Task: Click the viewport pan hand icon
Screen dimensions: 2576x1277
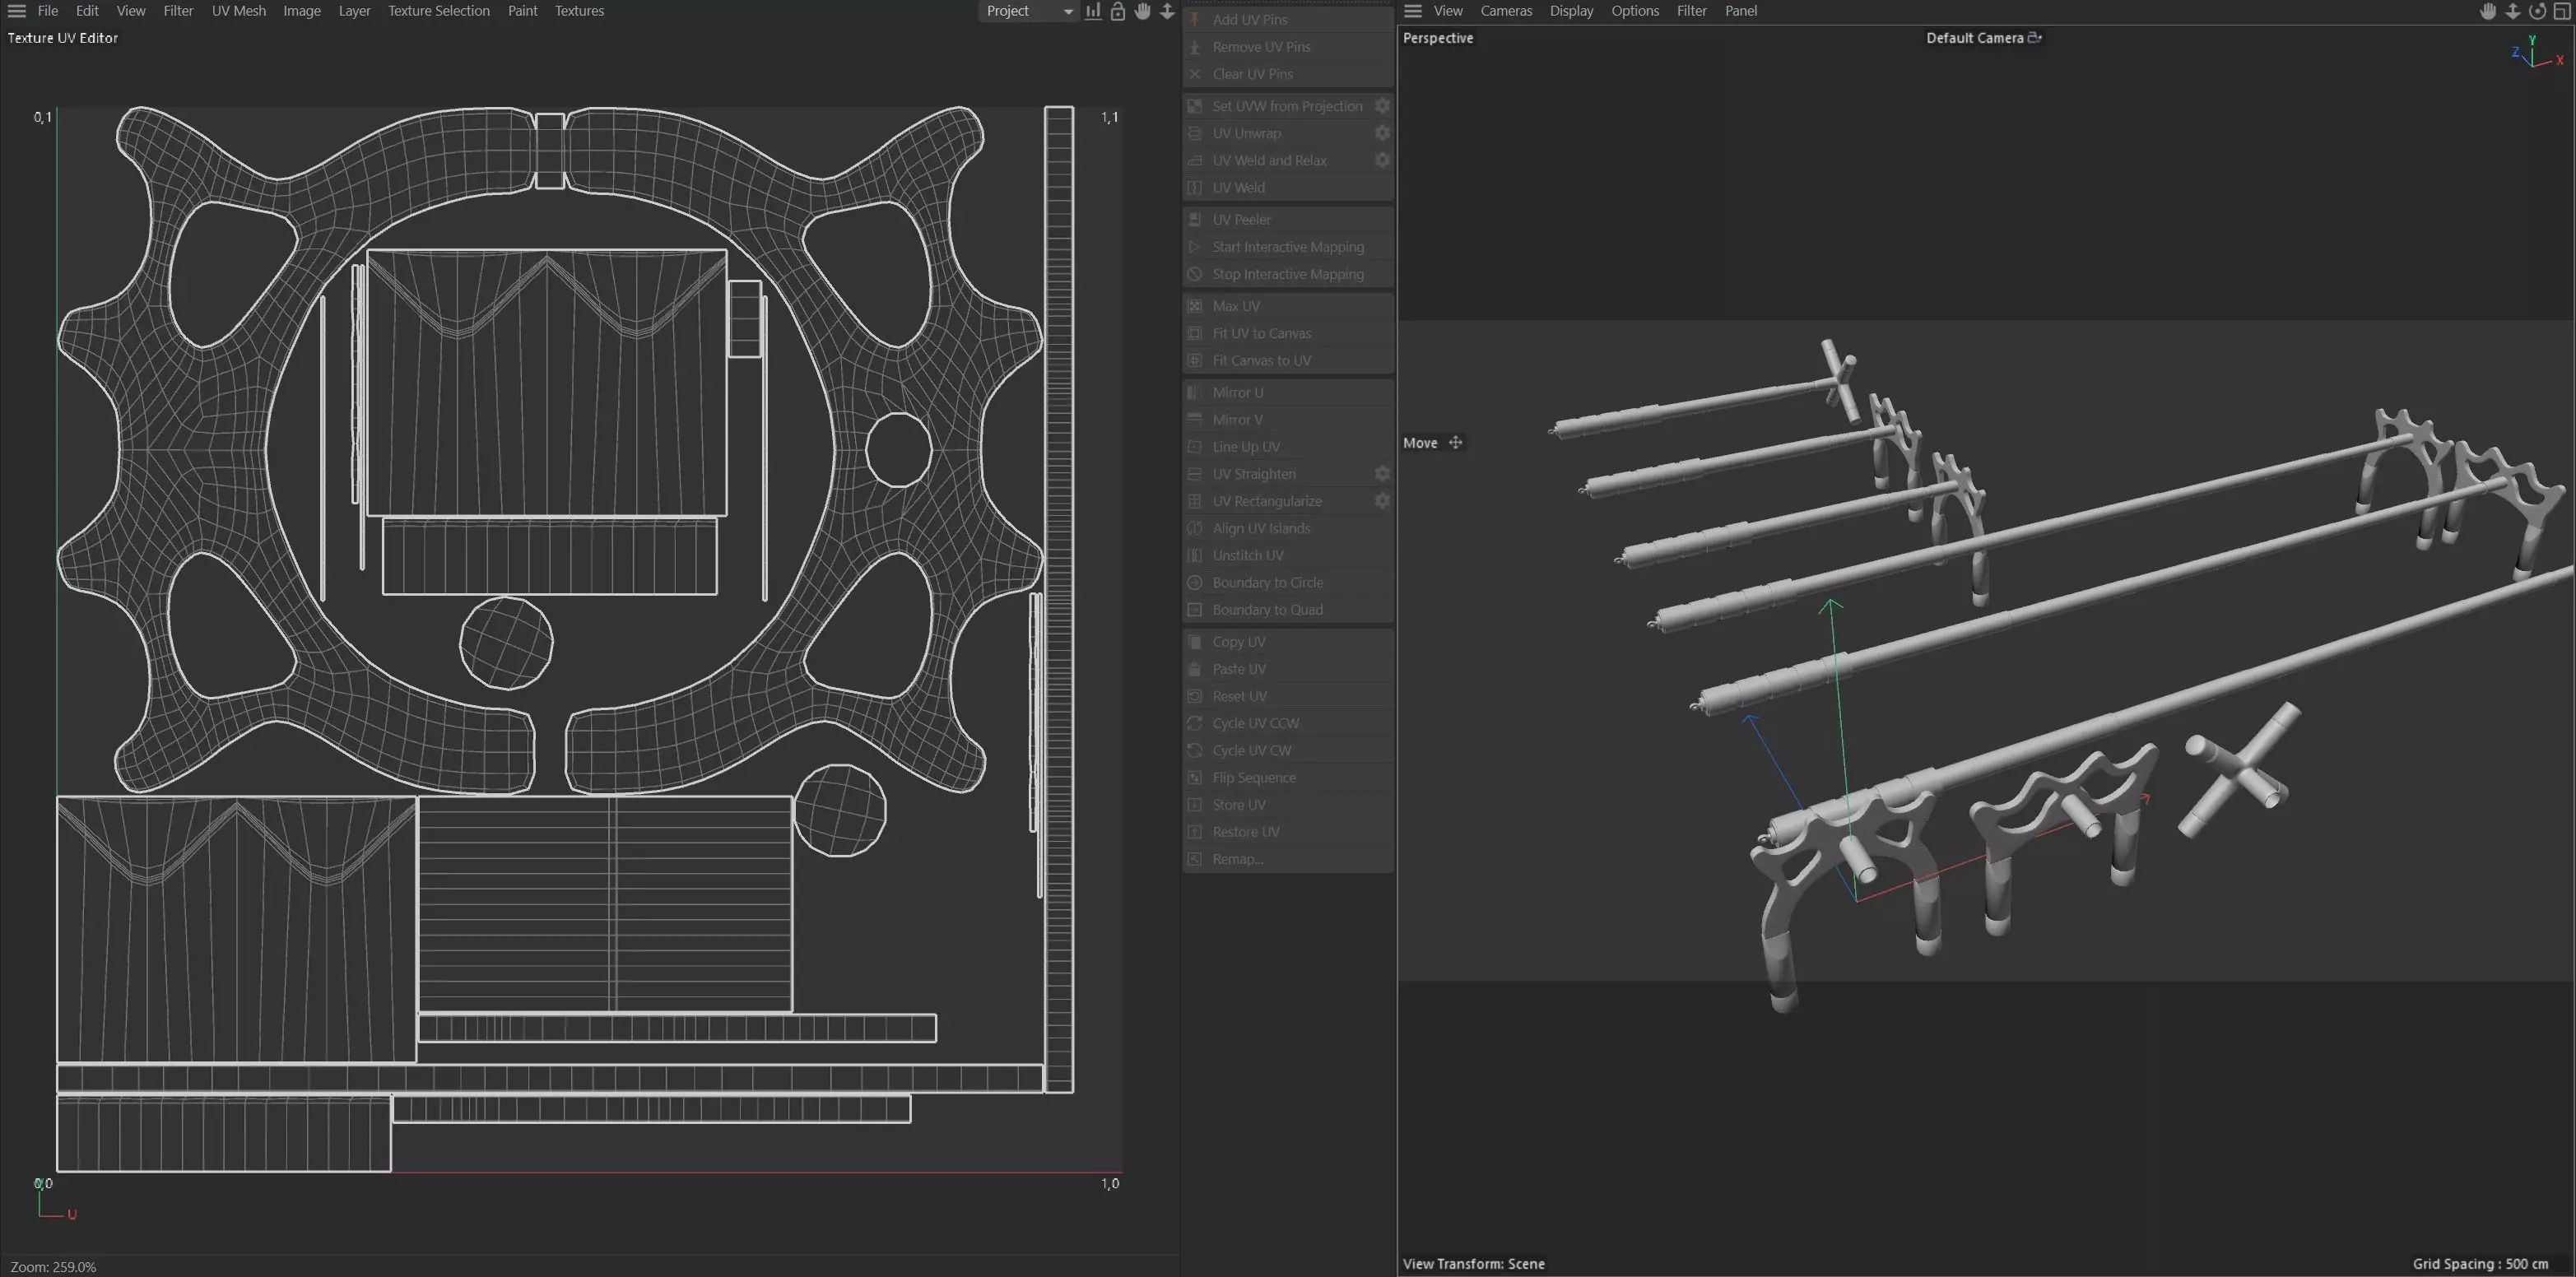Action: click(2488, 11)
